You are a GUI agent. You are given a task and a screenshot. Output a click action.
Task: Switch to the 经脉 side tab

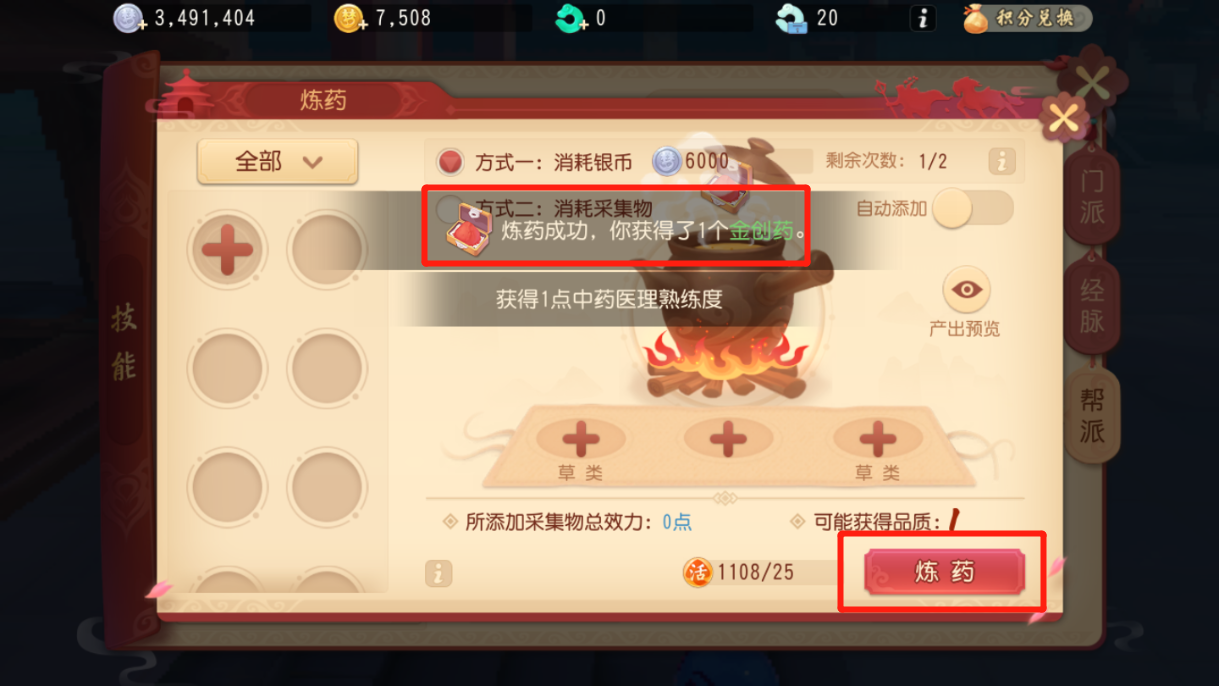click(1091, 306)
